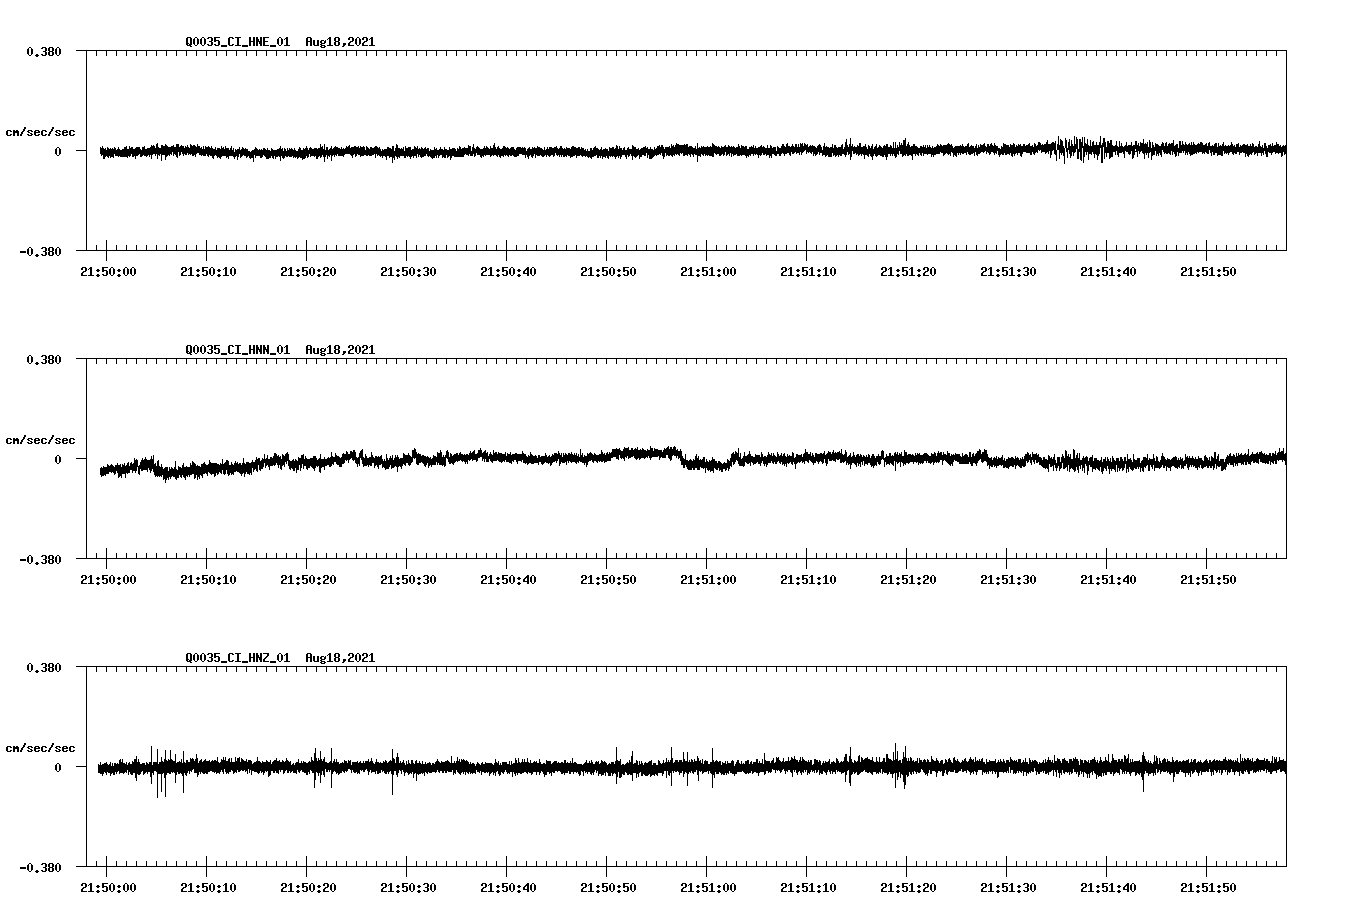Click 21:50:00 time label under HNE plot

click(108, 272)
